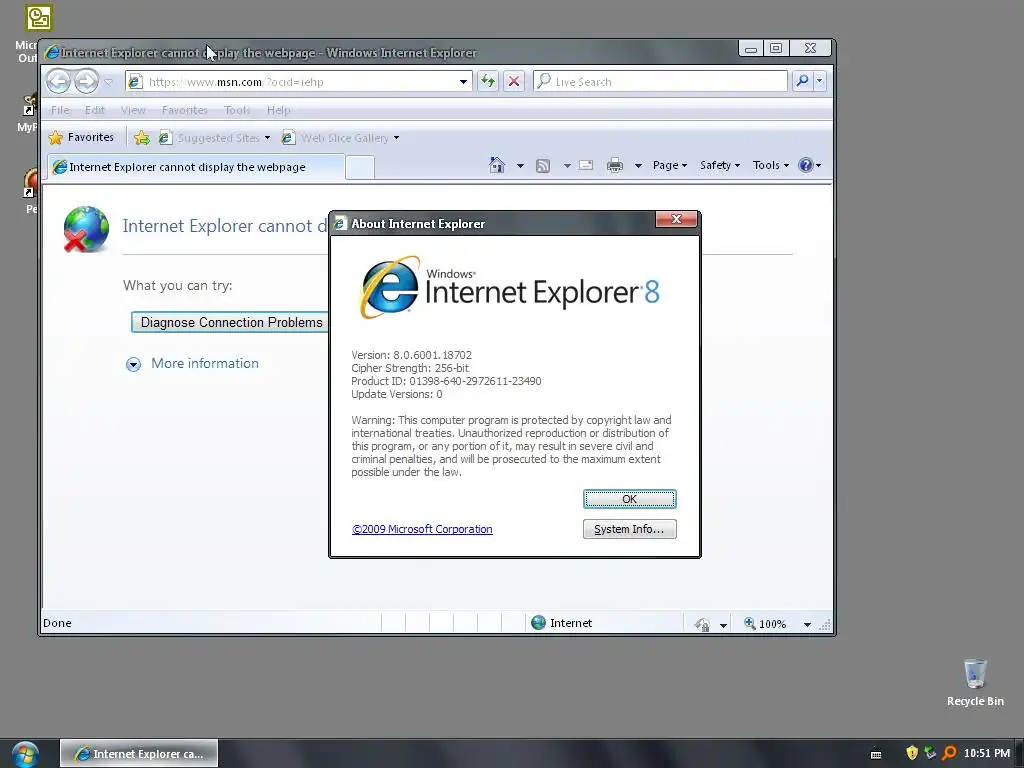
Task: Click the 'Cipher Strength: 256-bit' text
Action: (x=409, y=368)
